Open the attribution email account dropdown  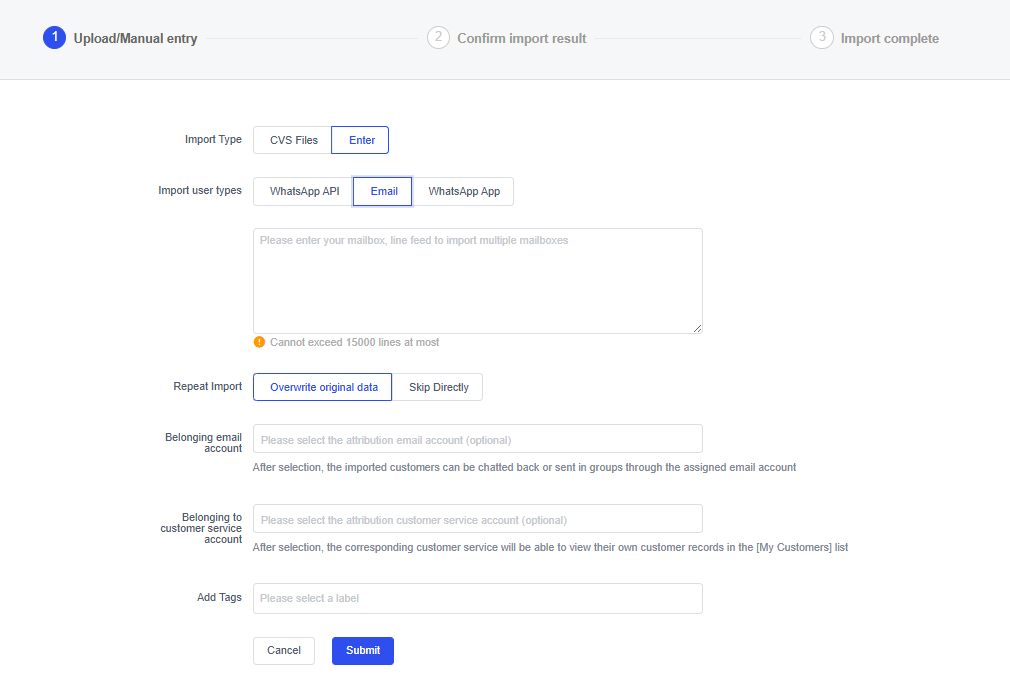(477, 439)
